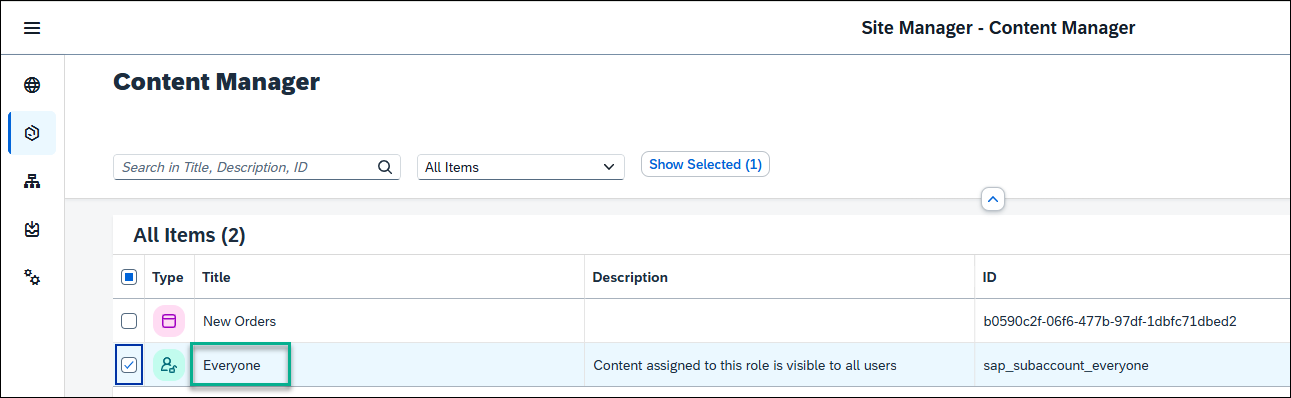Click the Site Manager - Content Manager title
The width and height of the screenshot is (1291, 398).
(998, 28)
